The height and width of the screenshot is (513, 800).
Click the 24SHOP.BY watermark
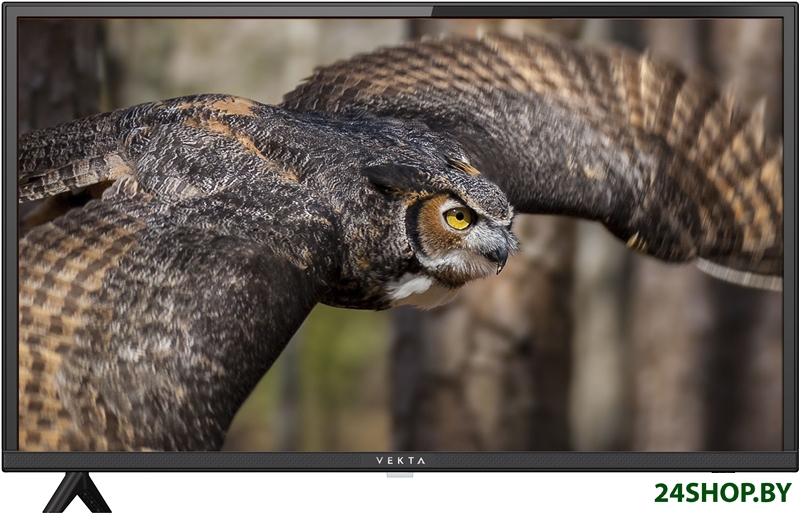[722, 492]
